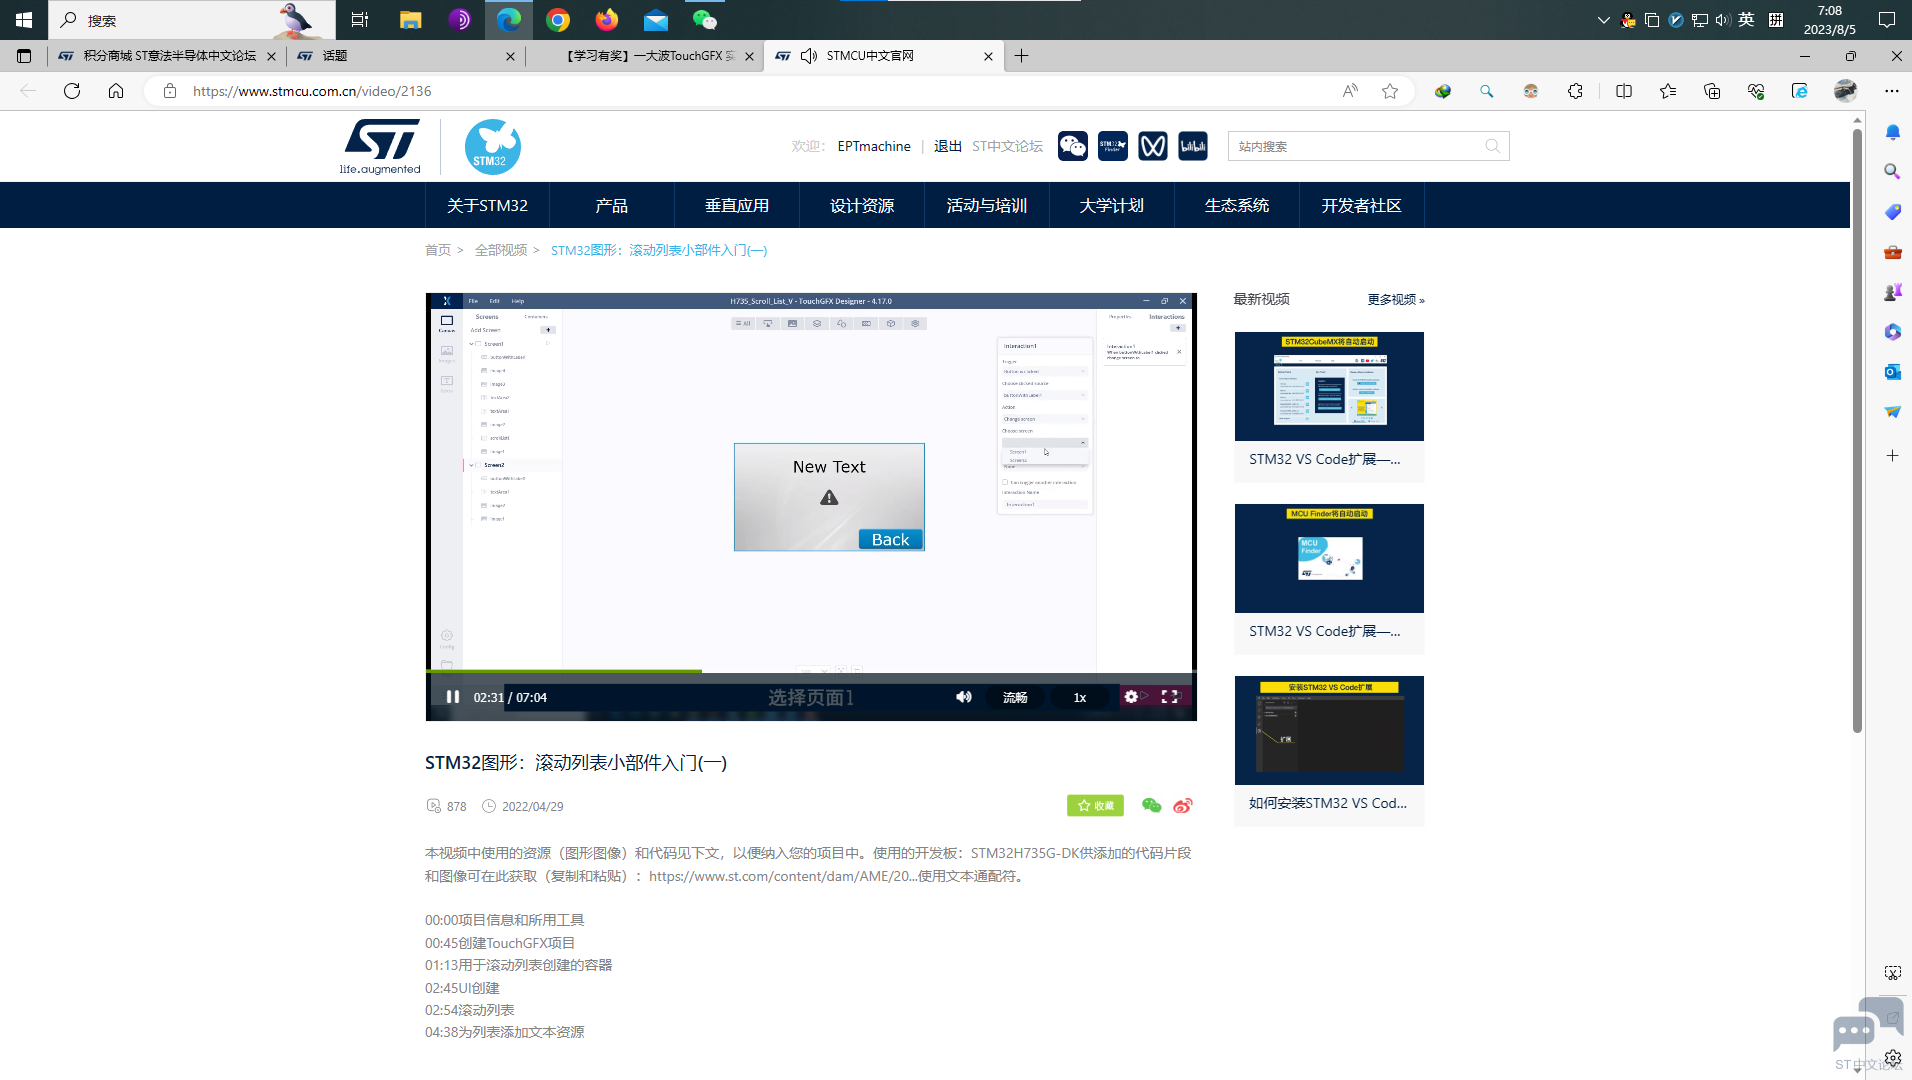Viewport: 1912px width, 1080px height.
Task: Expand the 产品 navigation menu
Action: pyautogui.click(x=612, y=206)
